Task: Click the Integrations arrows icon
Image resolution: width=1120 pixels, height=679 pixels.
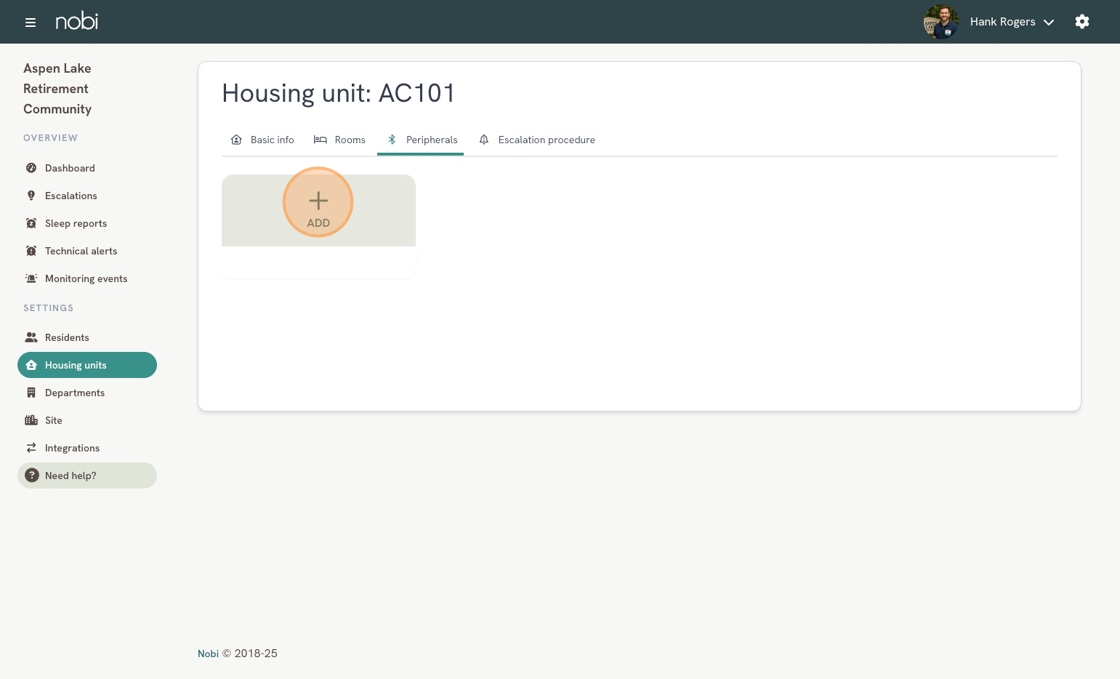Action: [x=31, y=448]
